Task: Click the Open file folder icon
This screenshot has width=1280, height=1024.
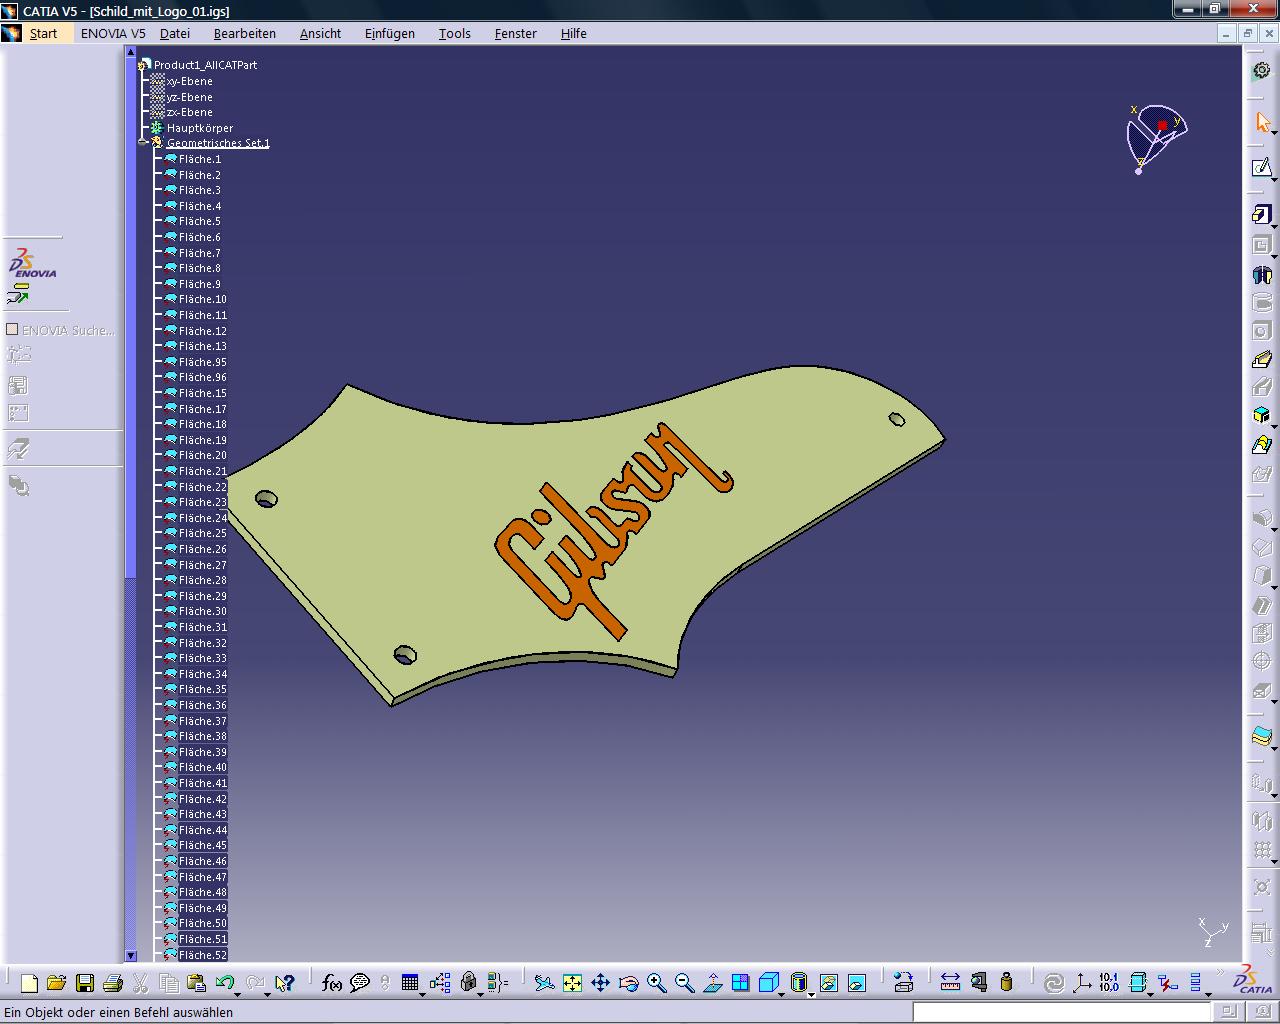Action: 57,983
